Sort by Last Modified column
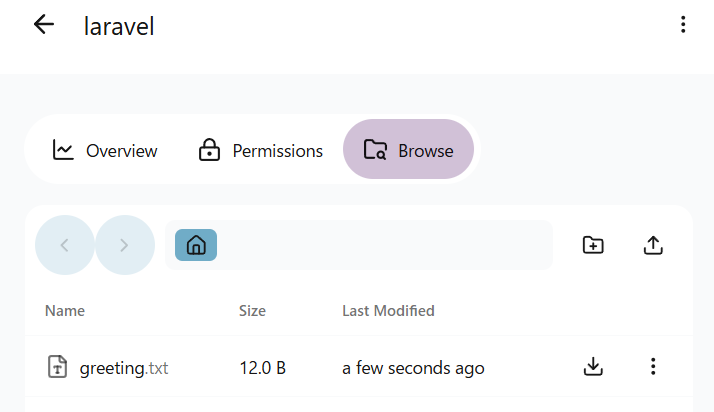Screen dimensions: 714x412 pos(388,311)
